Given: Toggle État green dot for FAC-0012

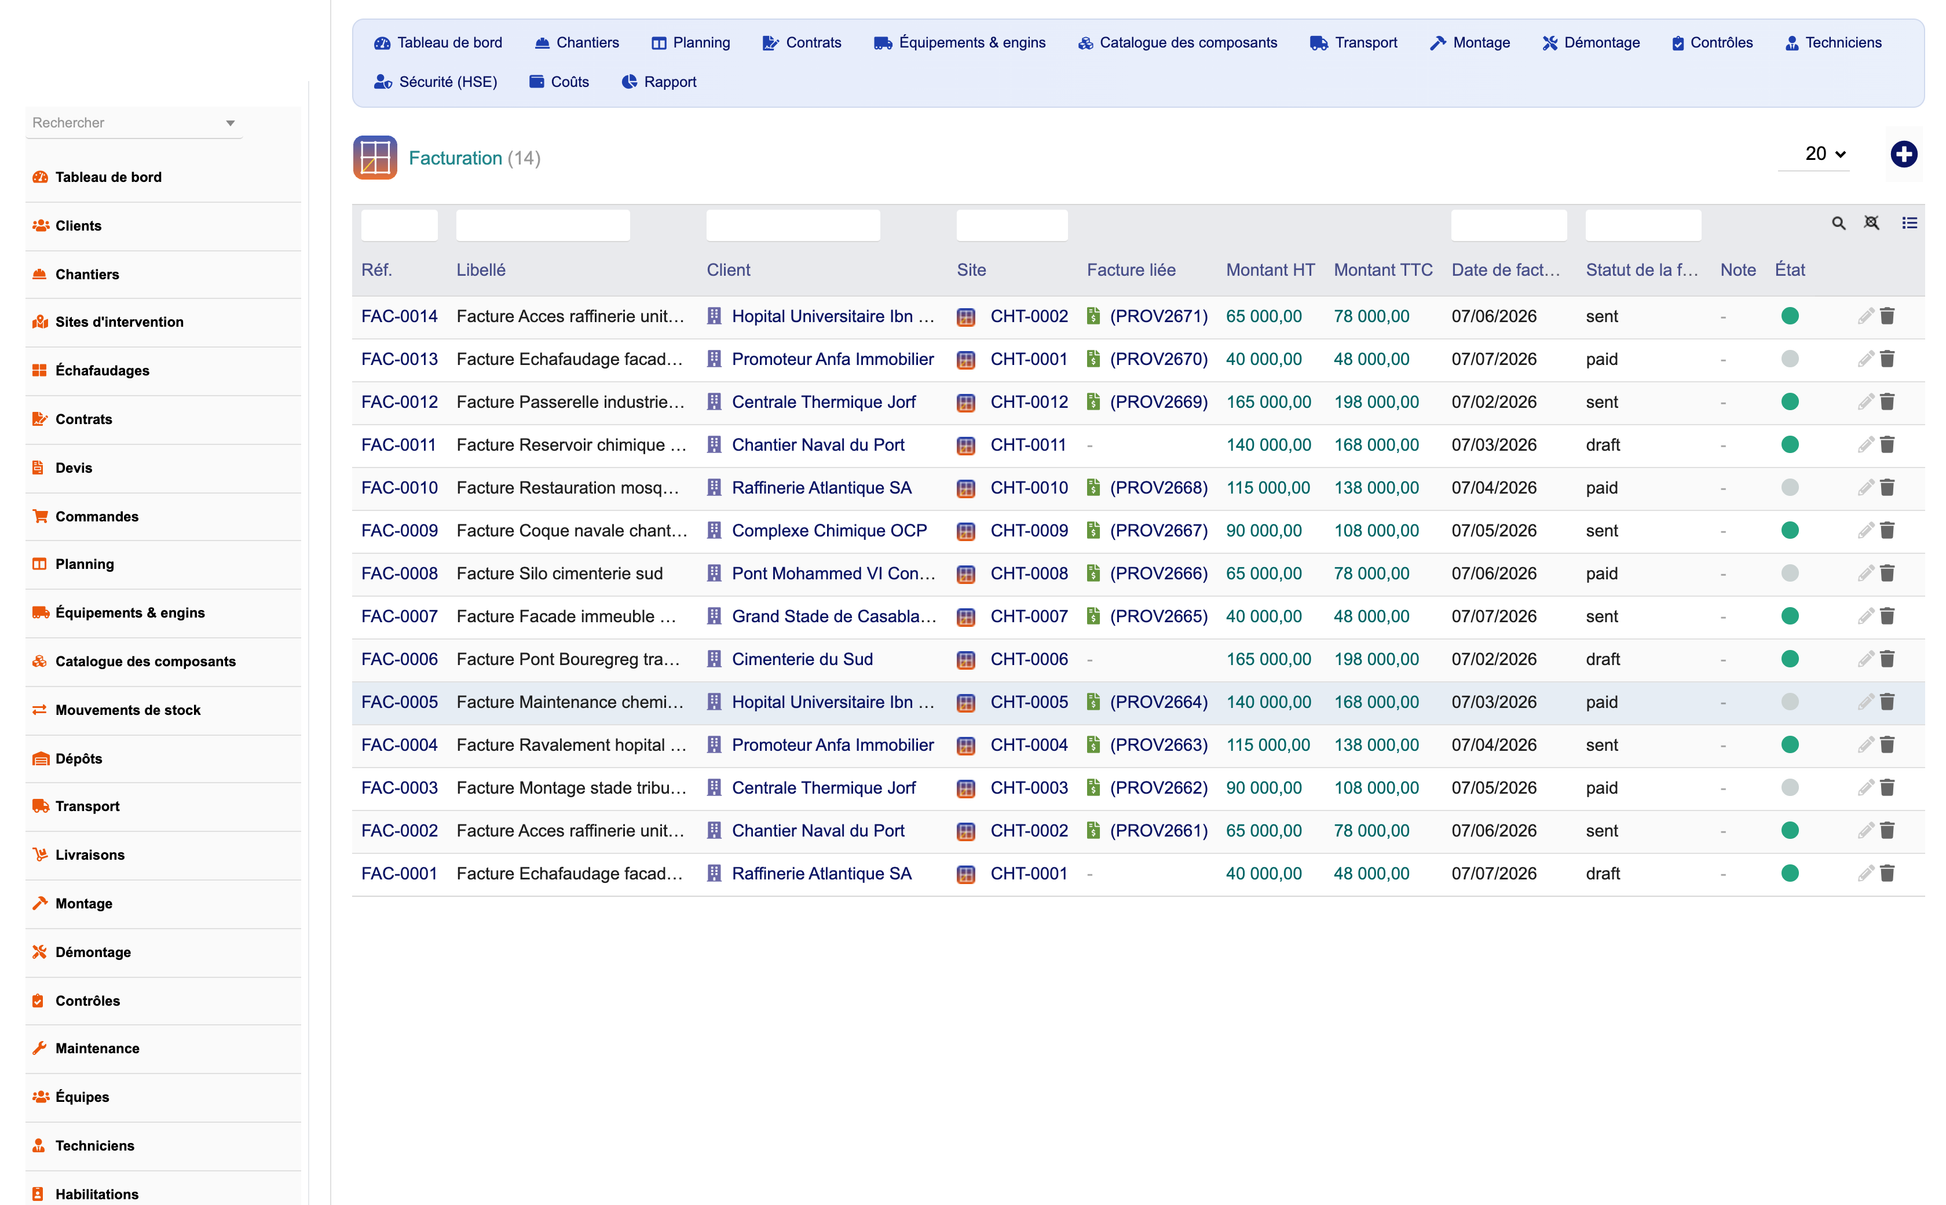Looking at the screenshot, I should tap(1790, 402).
